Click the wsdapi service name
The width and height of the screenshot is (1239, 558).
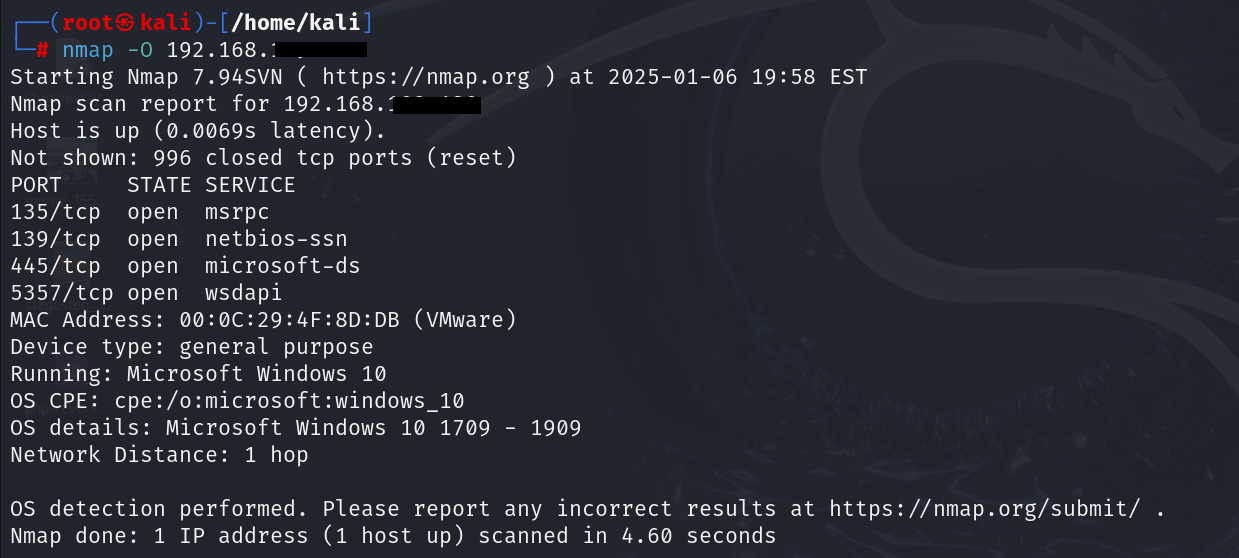tap(243, 293)
